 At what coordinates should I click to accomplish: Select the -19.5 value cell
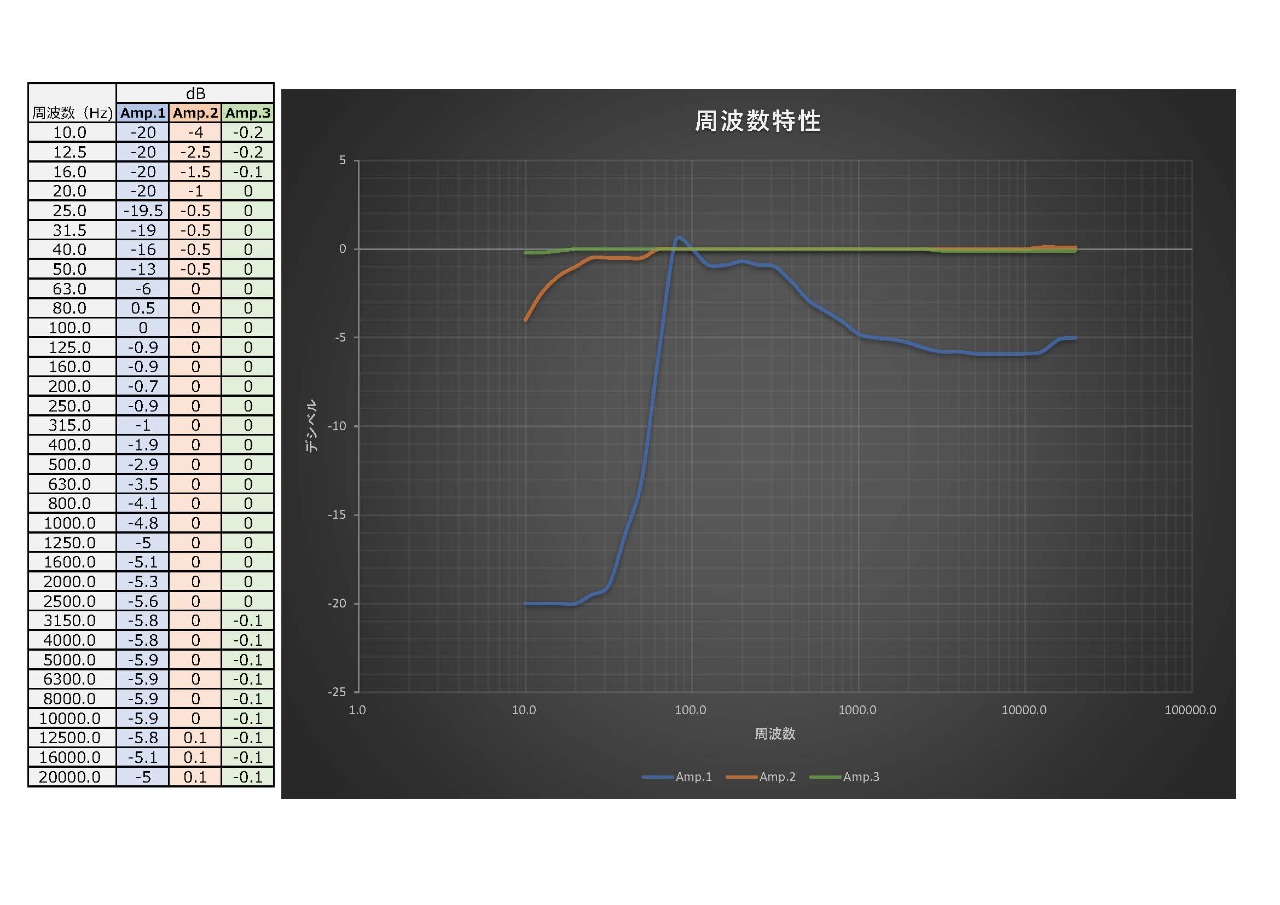[x=142, y=211]
